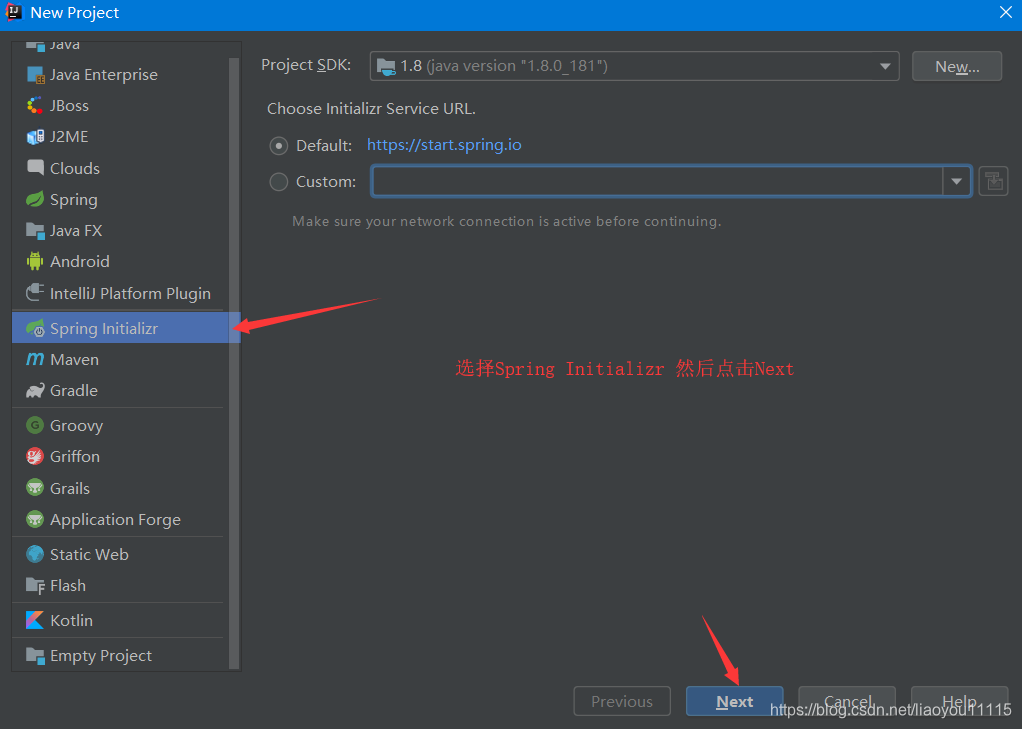Click the Spring Initializr icon
The image size is (1022, 729).
(35, 328)
